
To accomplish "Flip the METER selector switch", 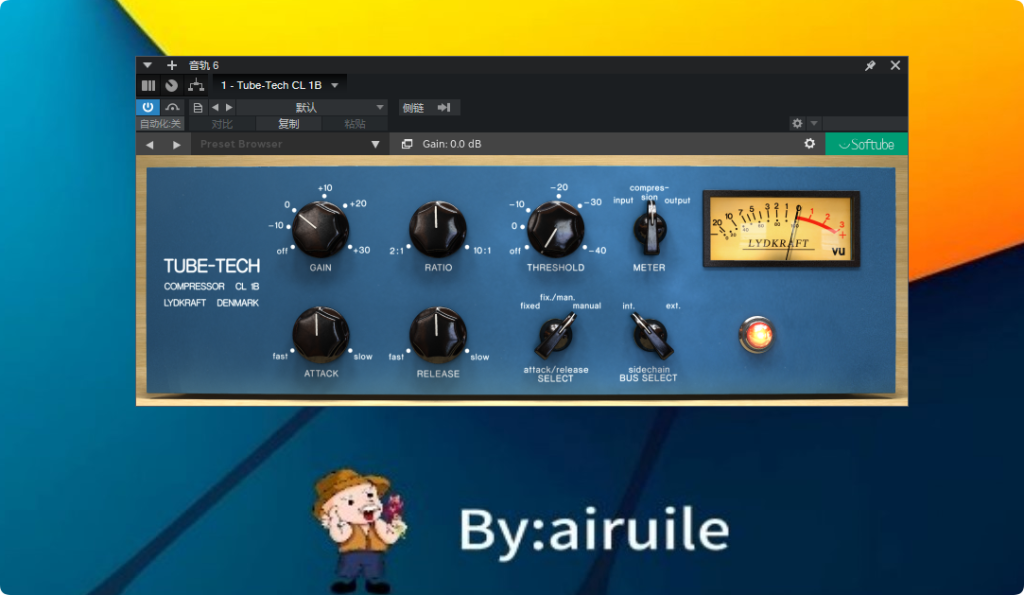I will 650,229.
